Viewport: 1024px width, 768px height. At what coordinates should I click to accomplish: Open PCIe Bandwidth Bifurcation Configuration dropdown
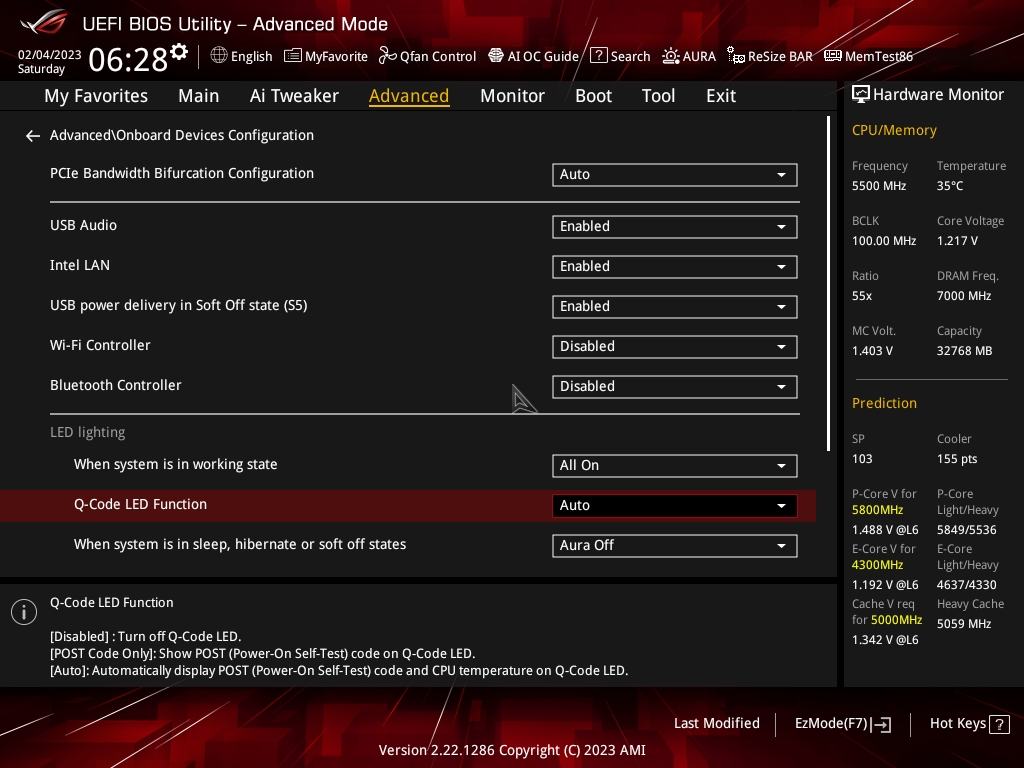[675, 175]
